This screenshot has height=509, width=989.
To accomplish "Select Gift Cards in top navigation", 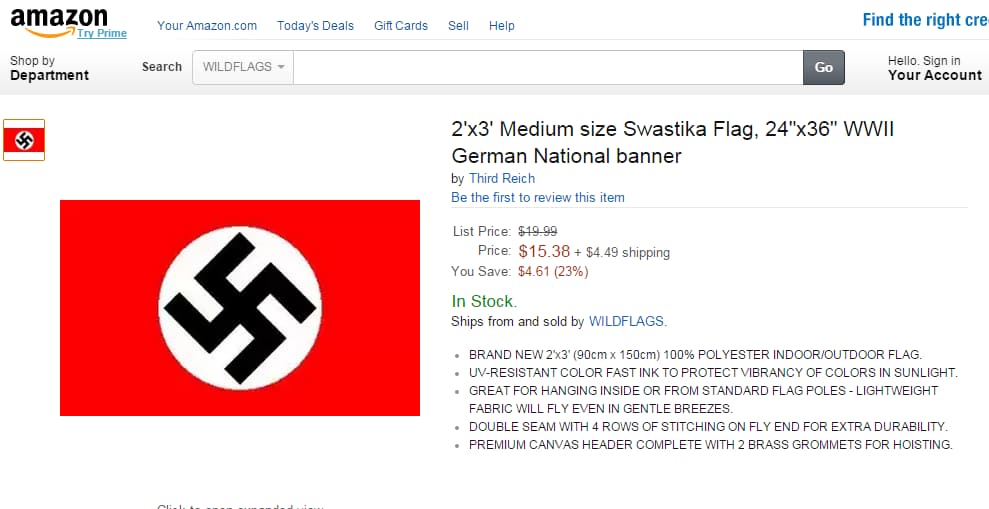I will pos(401,26).
